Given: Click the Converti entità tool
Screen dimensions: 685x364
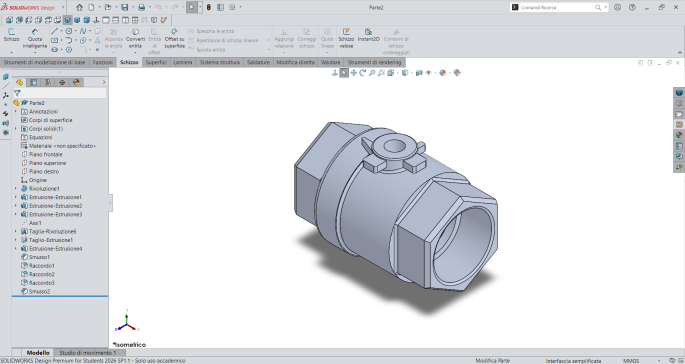Looking at the screenshot, I should pos(135,38).
